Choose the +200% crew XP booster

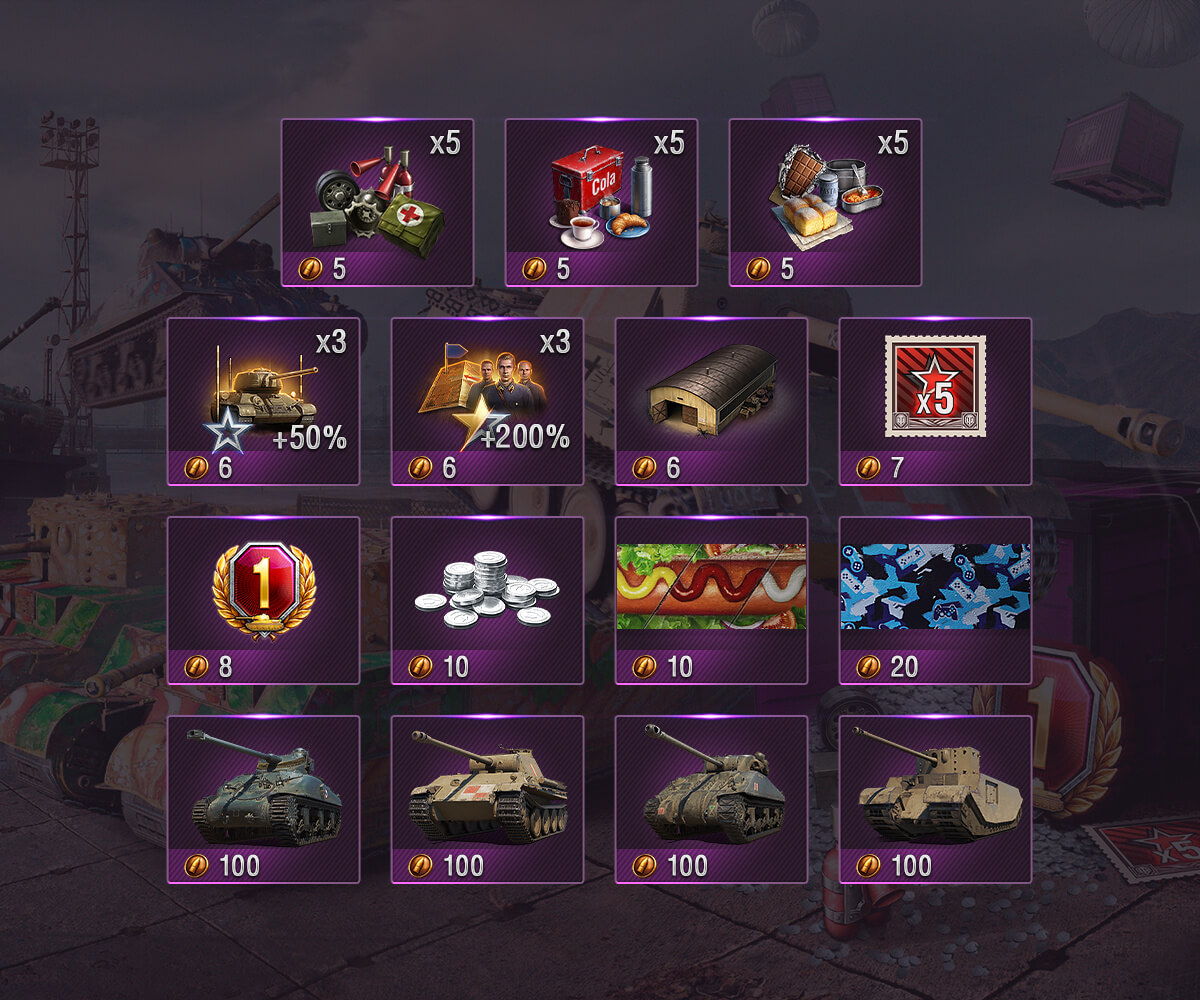487,401
